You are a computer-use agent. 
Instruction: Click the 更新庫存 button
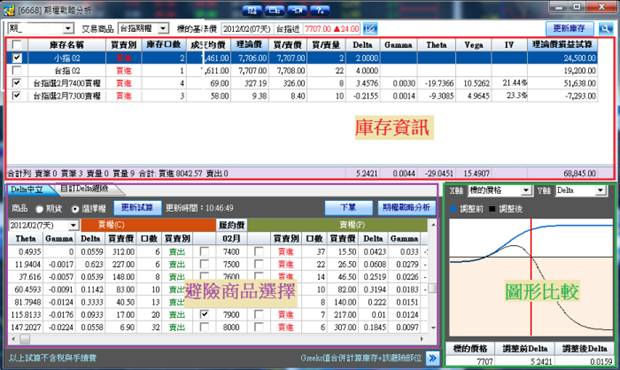point(569,28)
